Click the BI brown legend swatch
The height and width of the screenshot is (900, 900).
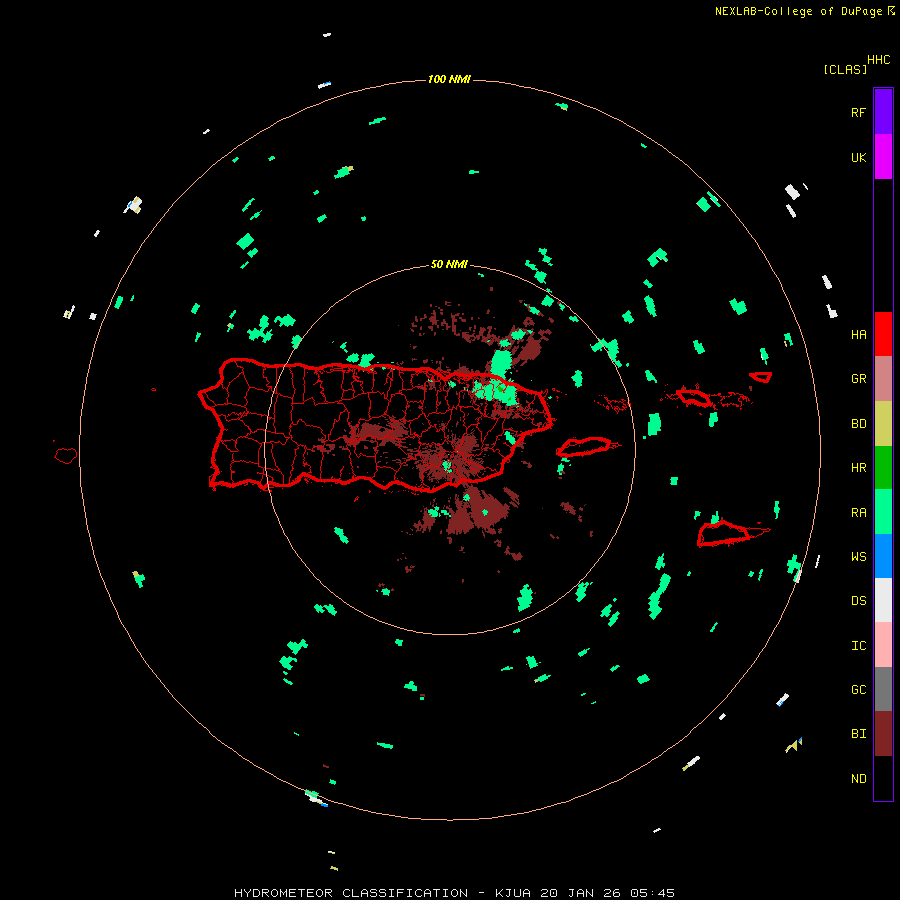click(883, 734)
